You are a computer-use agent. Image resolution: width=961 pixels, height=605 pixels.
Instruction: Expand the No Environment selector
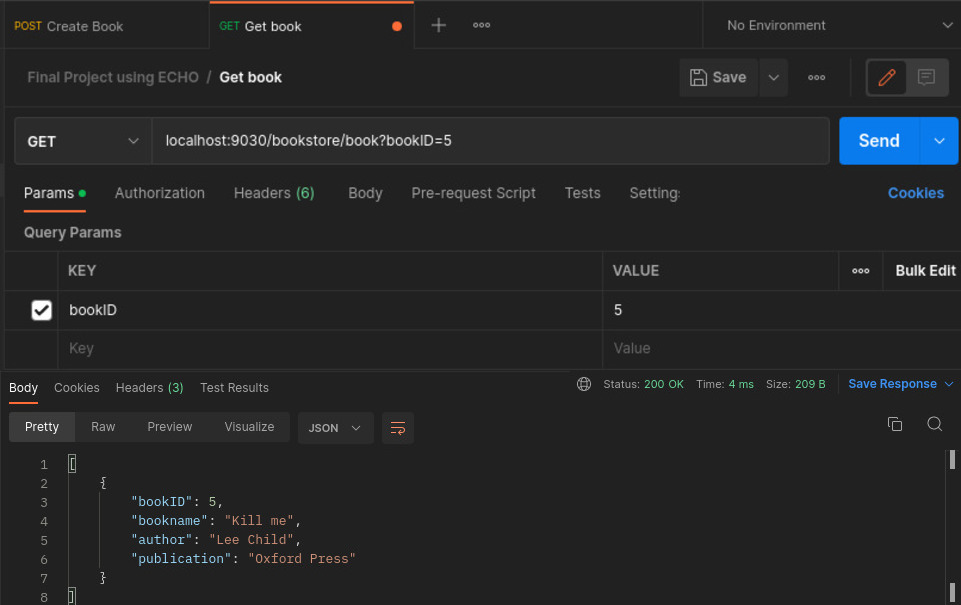click(x=830, y=25)
